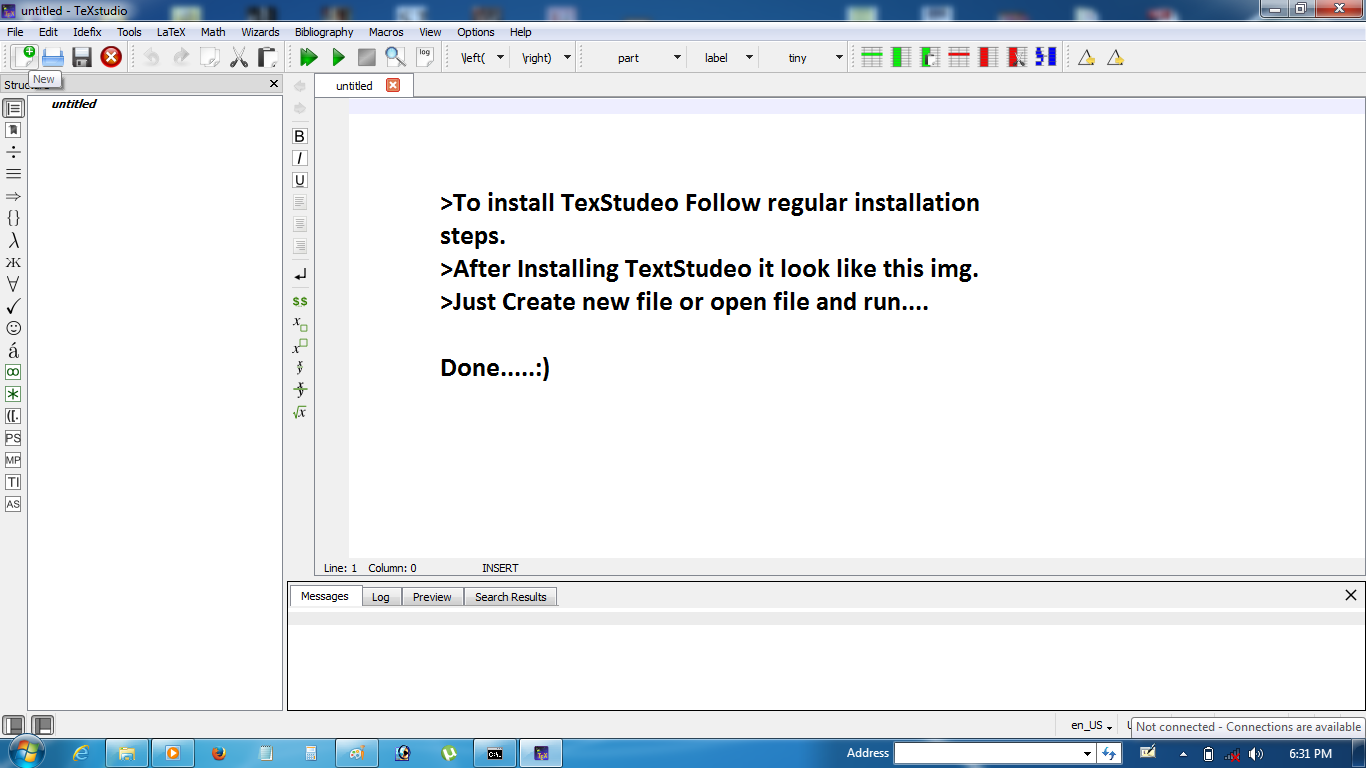Toggle bold formatting with the B icon

[x=298, y=136]
